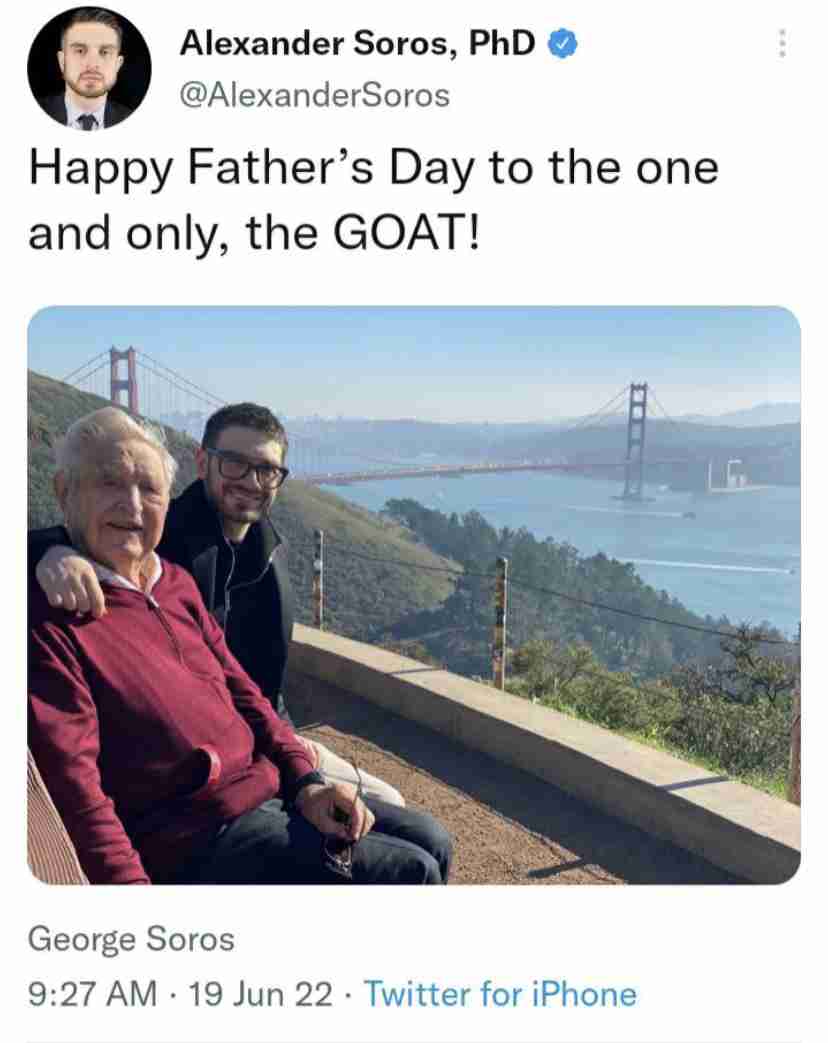Open the @AlexanderSoros handle link
Screen dimensions: 828x1043
pyautogui.click(x=315, y=95)
